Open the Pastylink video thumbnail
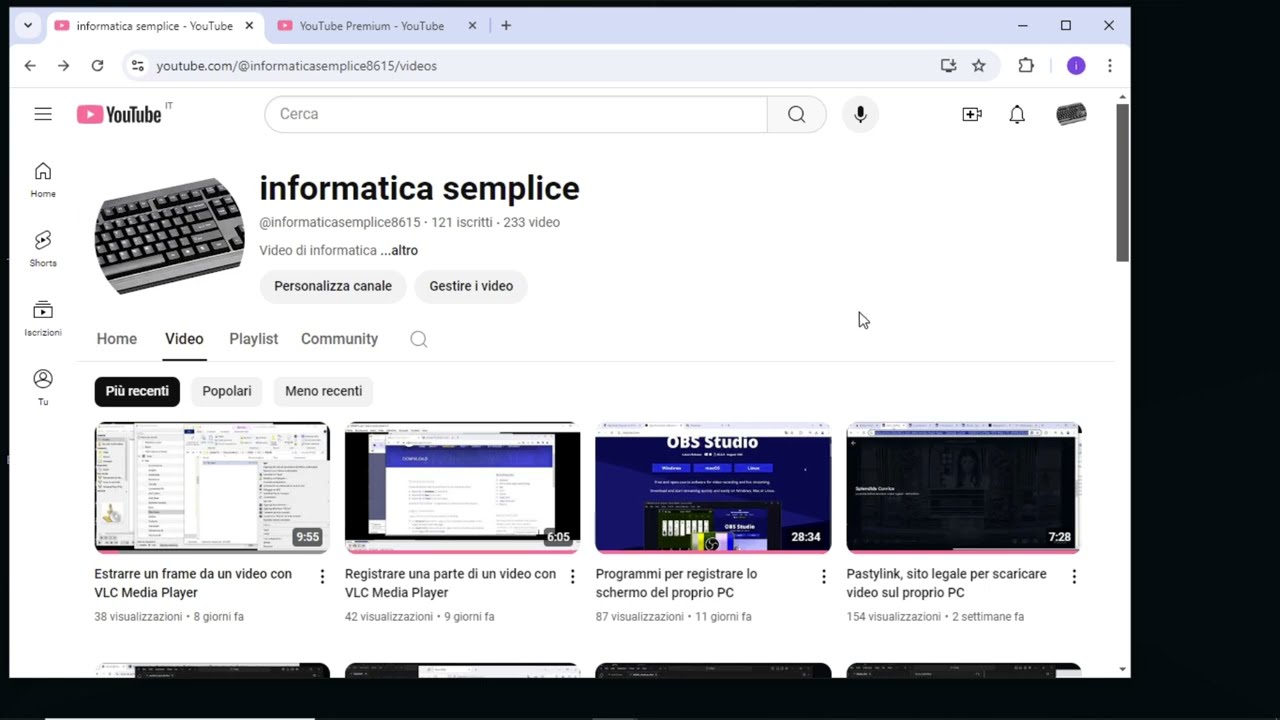 click(964, 487)
